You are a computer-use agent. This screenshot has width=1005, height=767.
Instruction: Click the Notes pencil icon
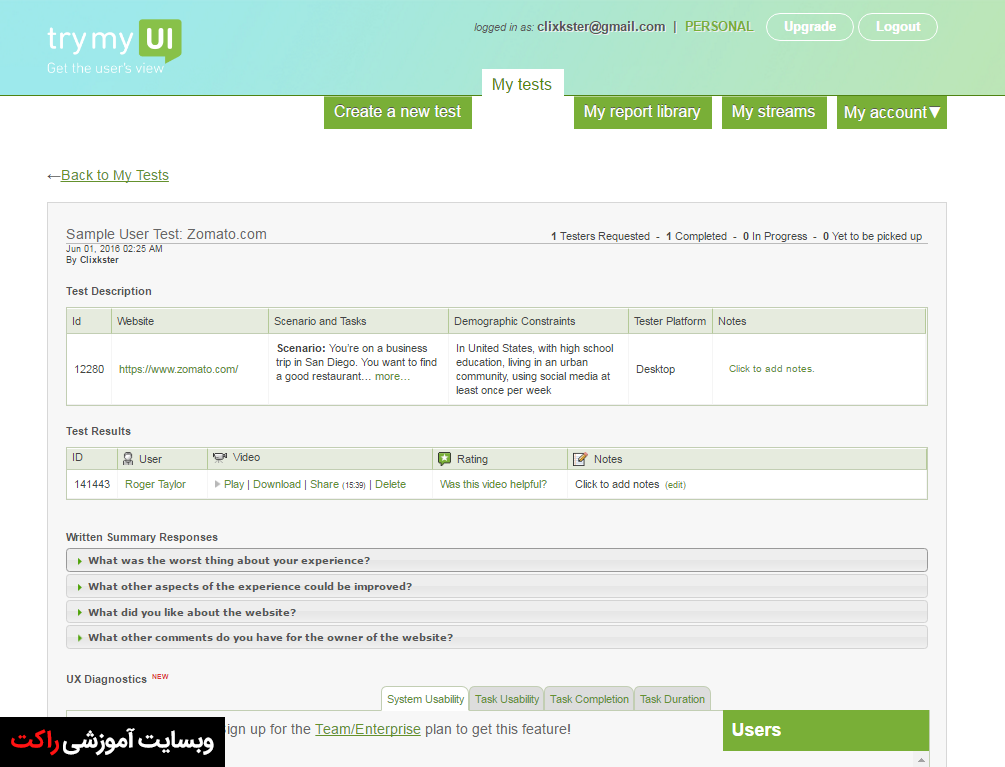580,459
